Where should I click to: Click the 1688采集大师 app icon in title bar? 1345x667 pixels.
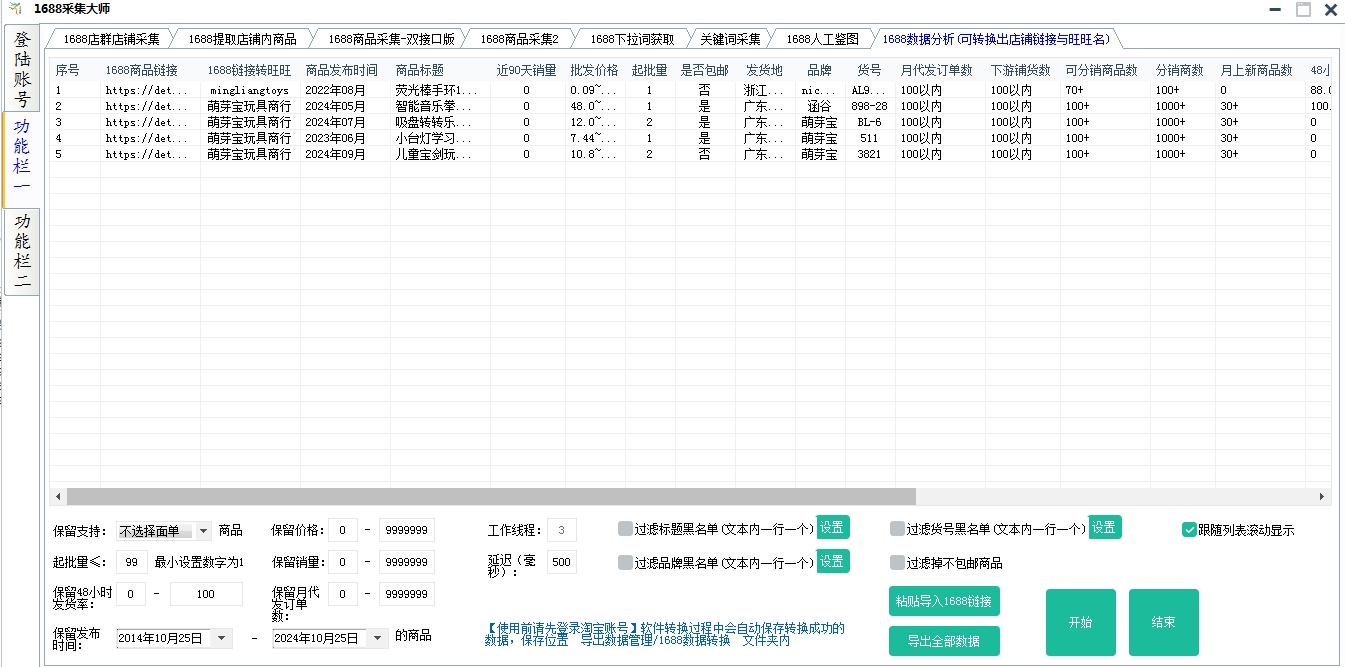click(x=17, y=9)
